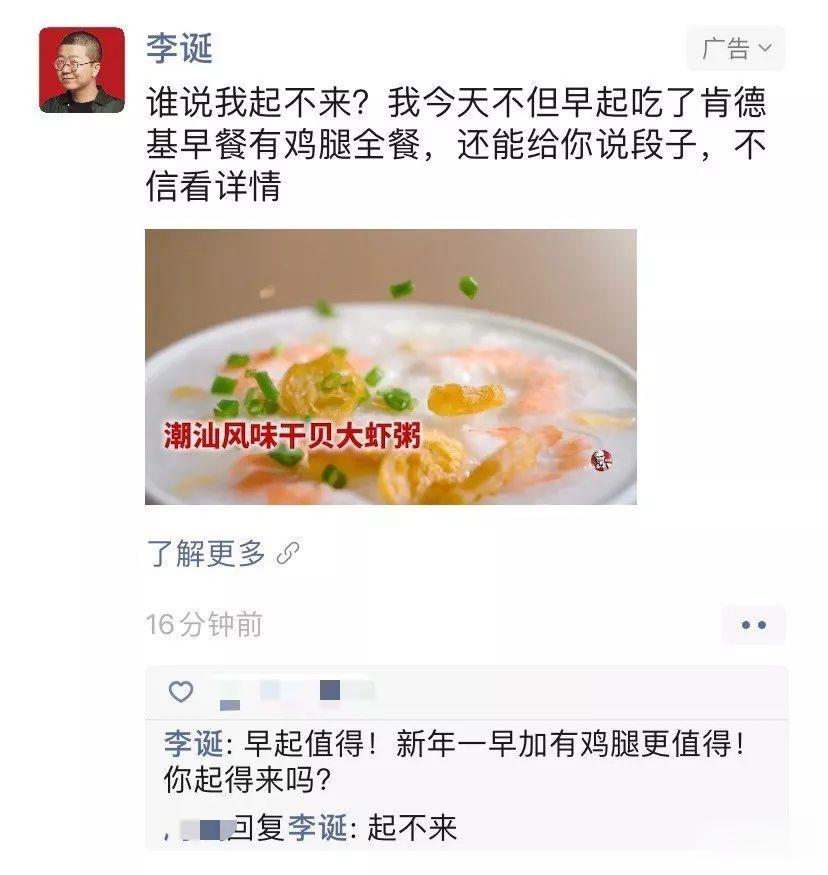The width and height of the screenshot is (828, 875).
Task: Open the two-dot comment menu button
Action: click(754, 625)
